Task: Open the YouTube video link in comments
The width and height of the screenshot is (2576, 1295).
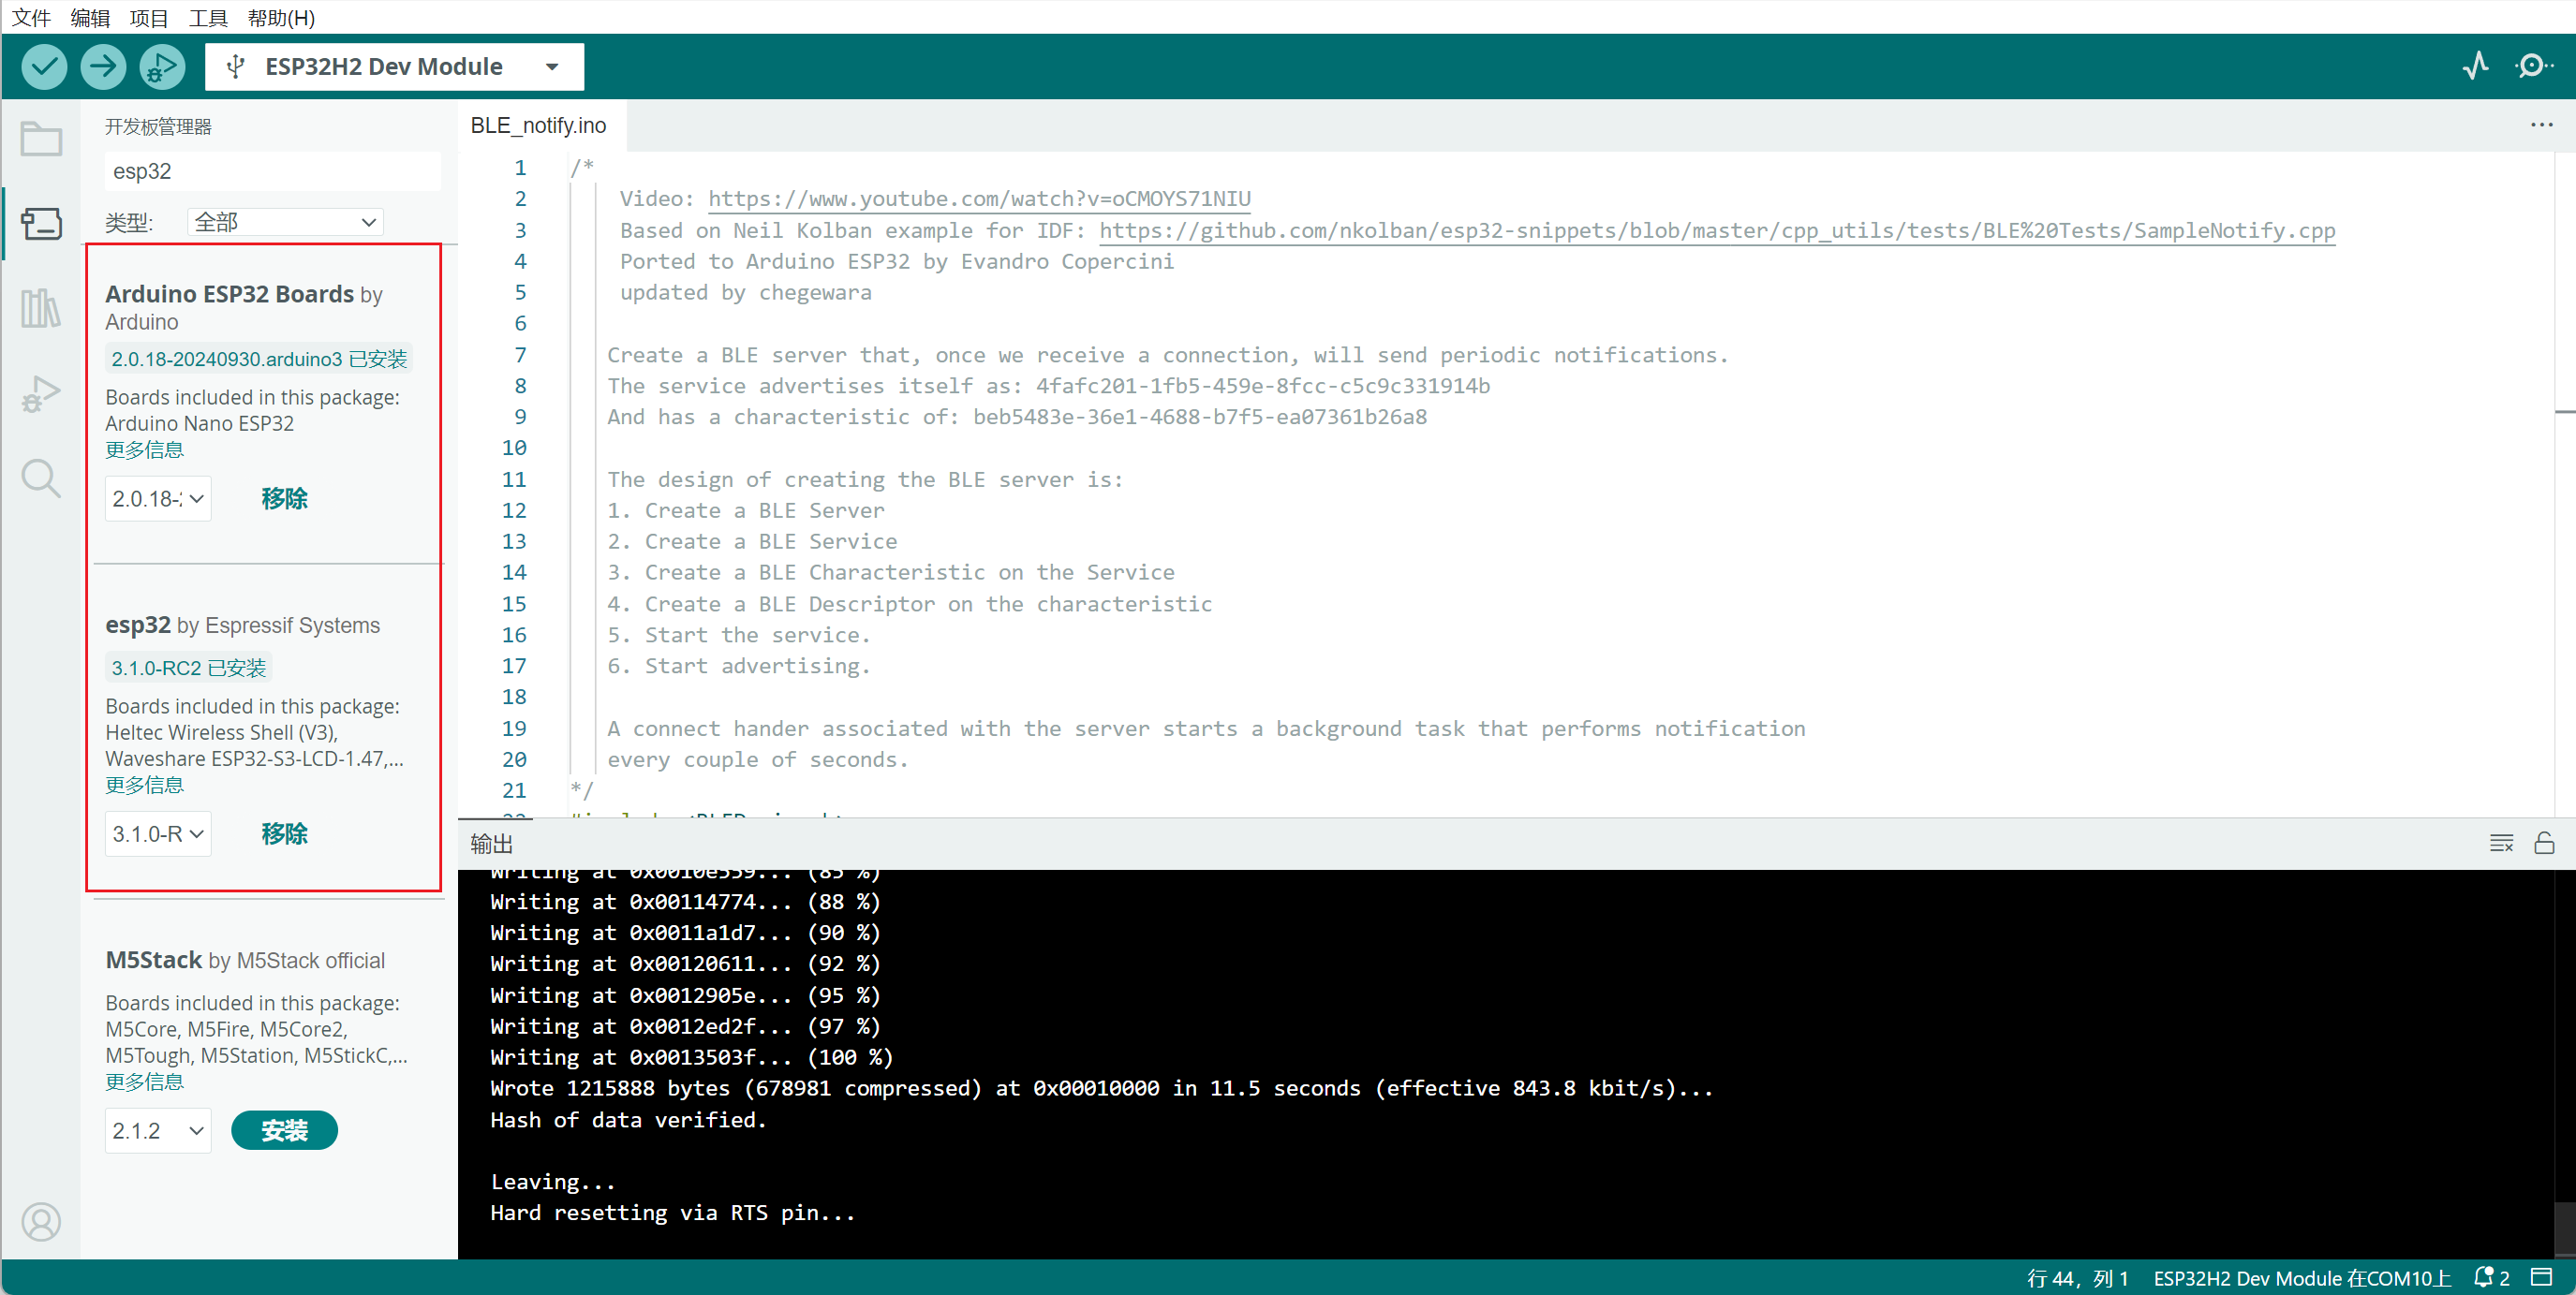Action: (979, 198)
